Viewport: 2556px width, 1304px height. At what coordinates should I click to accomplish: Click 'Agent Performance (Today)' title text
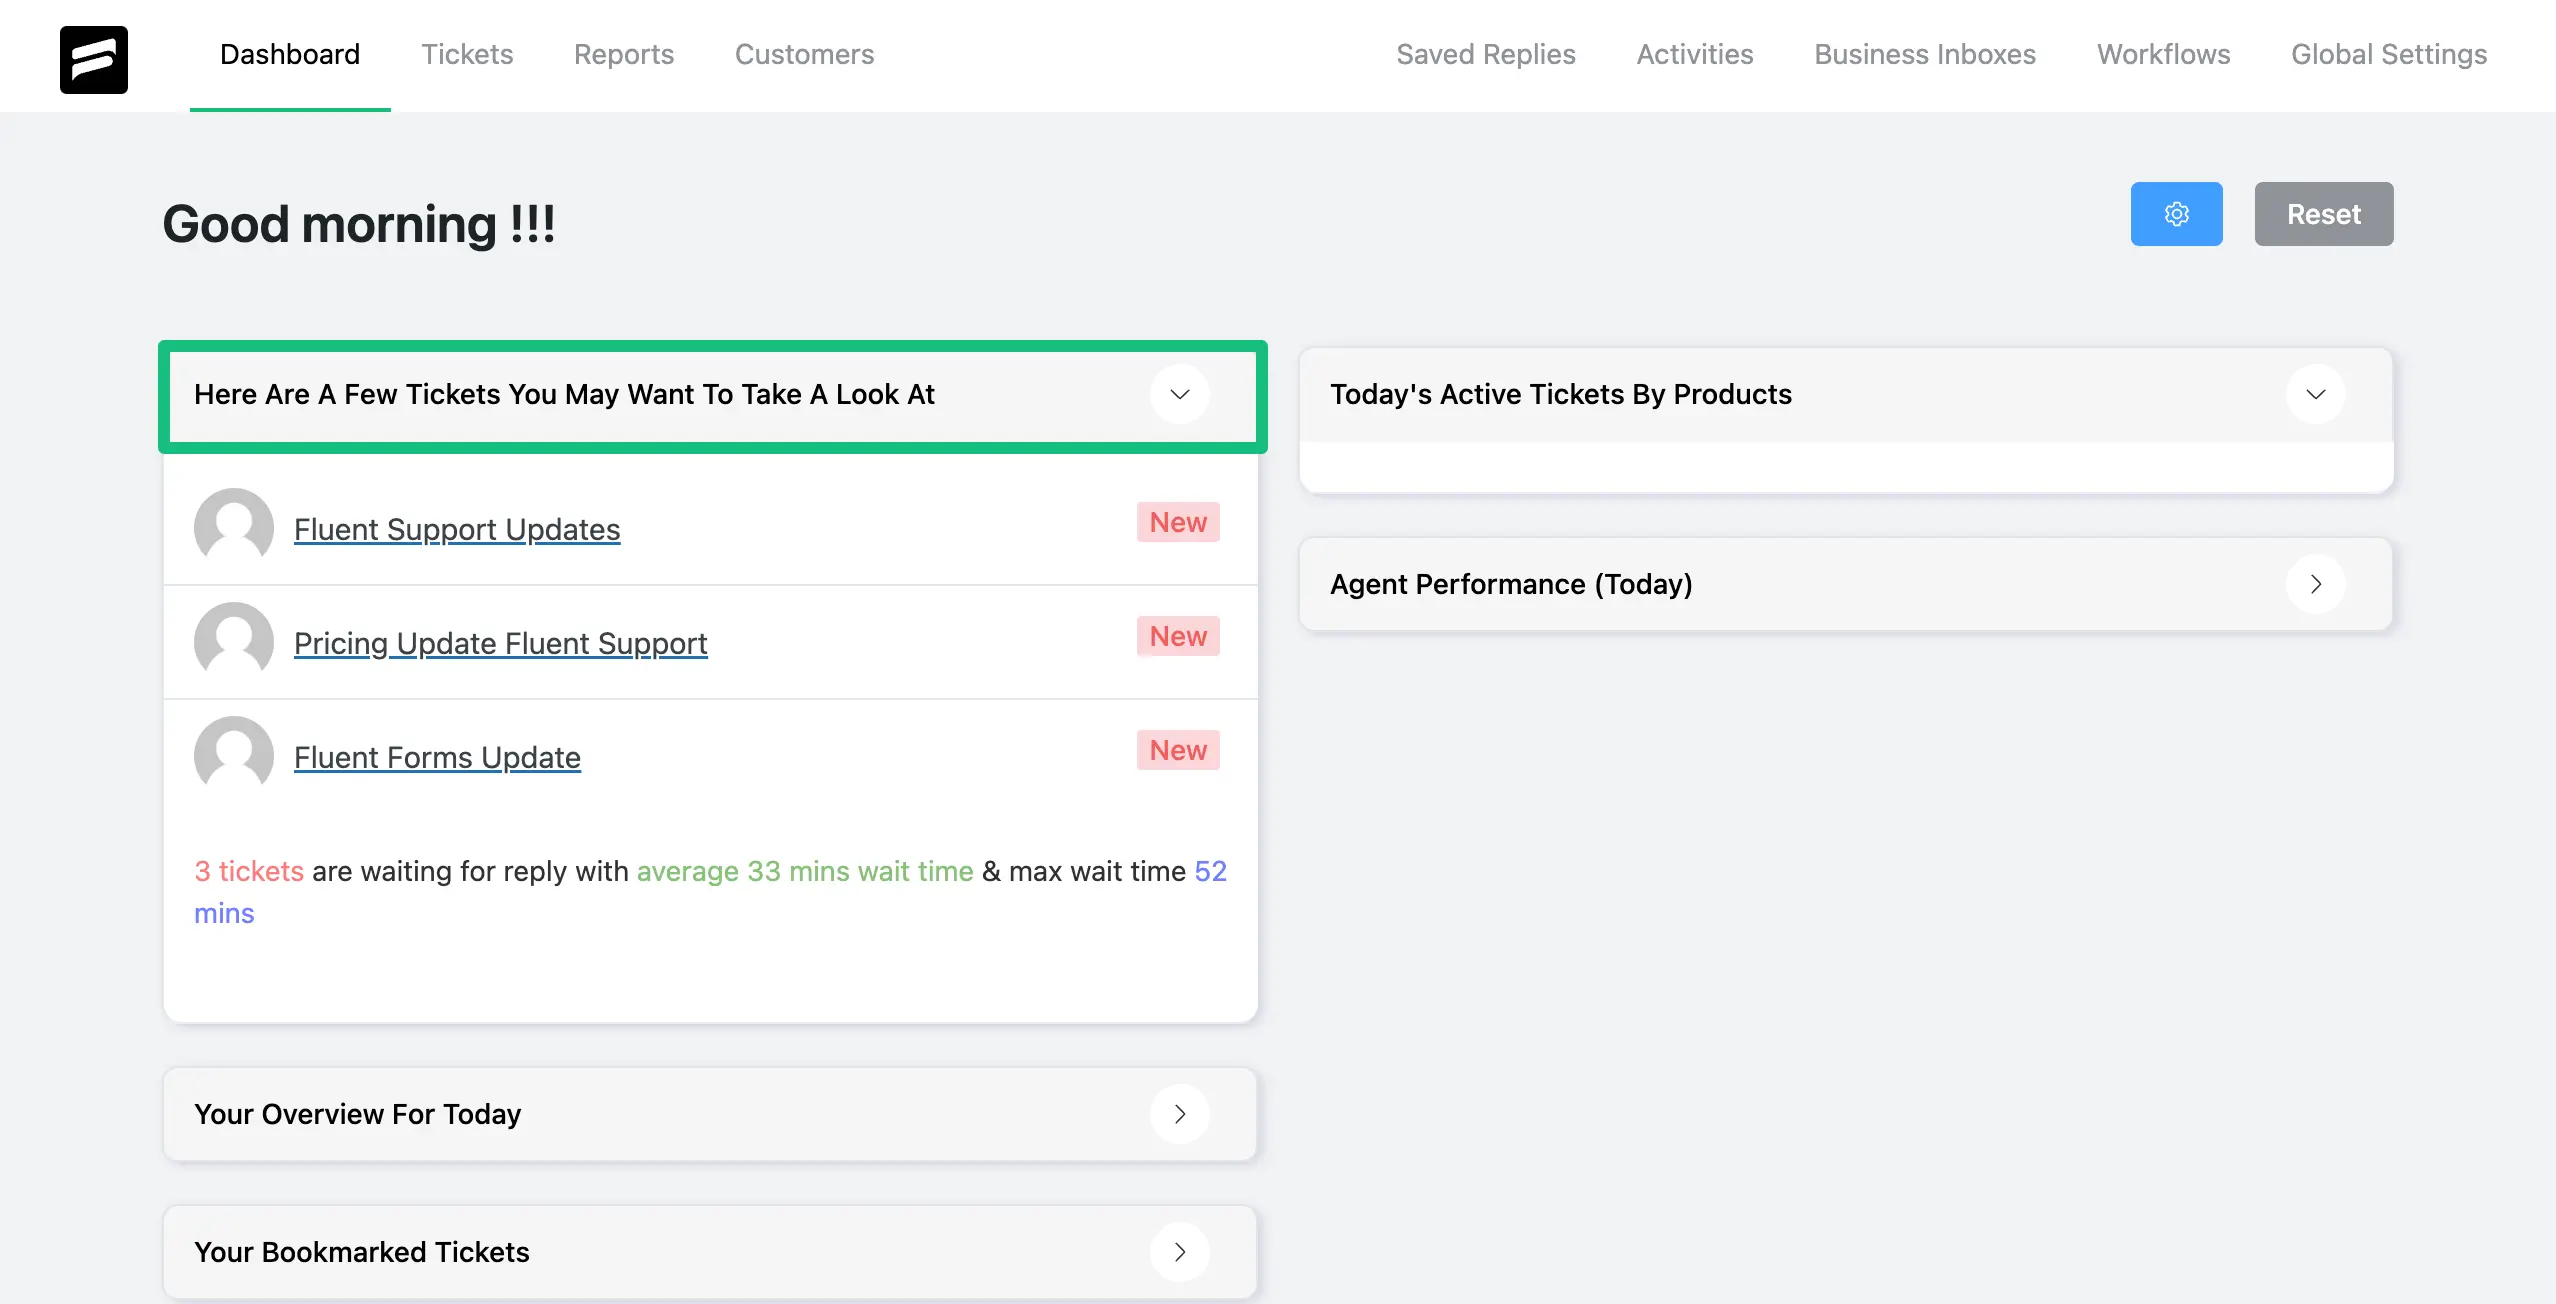(x=1511, y=584)
